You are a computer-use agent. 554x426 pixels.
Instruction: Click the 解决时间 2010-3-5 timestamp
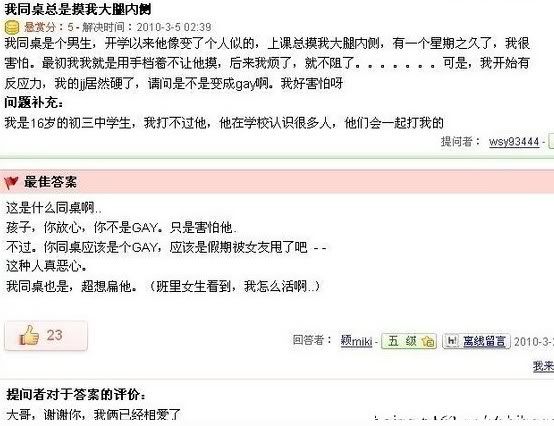pos(147,27)
